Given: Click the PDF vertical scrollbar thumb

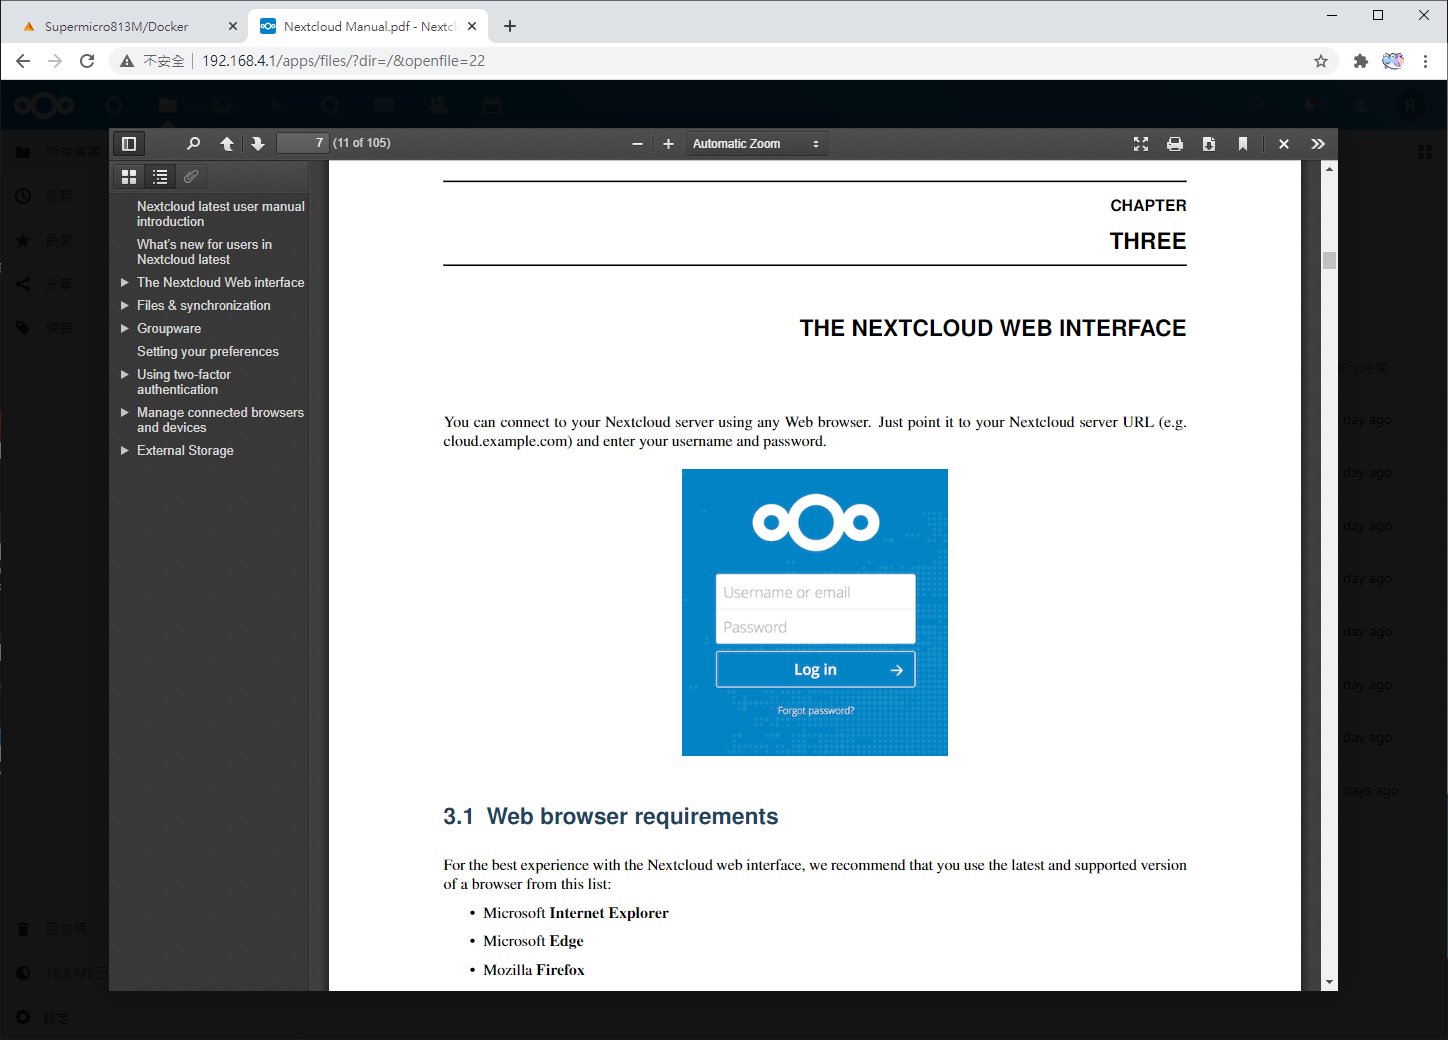Looking at the screenshot, I should (1329, 261).
